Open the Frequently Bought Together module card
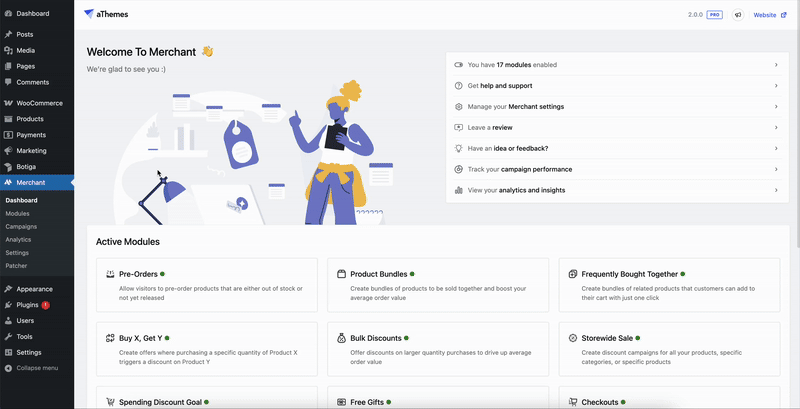 pos(669,285)
